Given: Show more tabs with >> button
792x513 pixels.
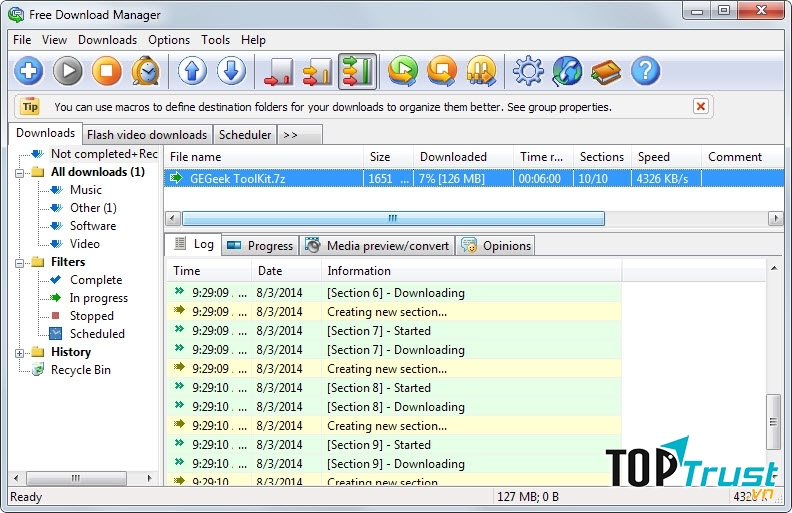Looking at the screenshot, I should 300,135.
